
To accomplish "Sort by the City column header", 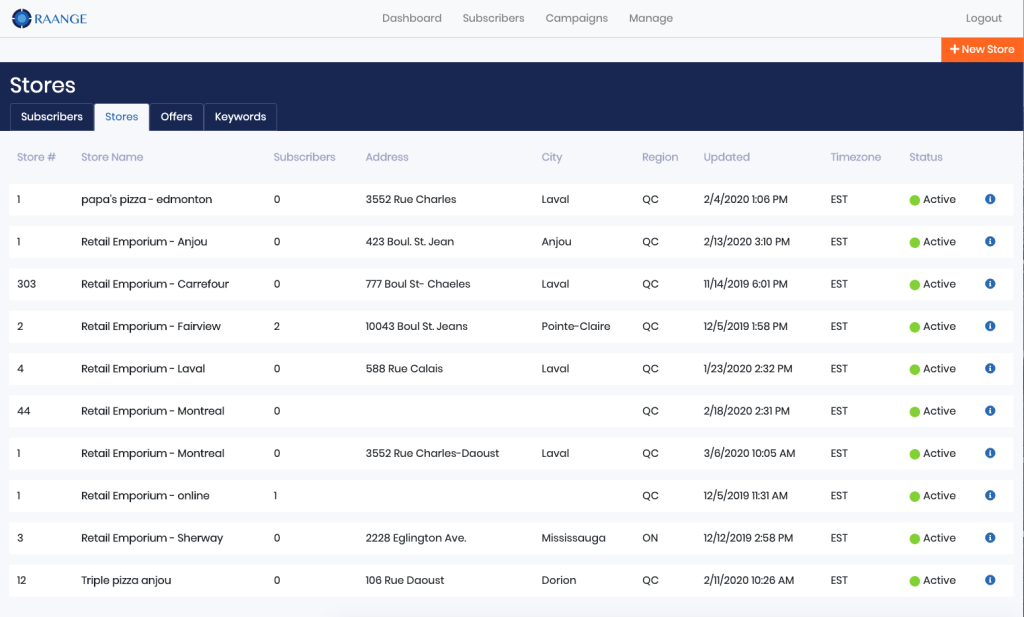I will click(551, 157).
